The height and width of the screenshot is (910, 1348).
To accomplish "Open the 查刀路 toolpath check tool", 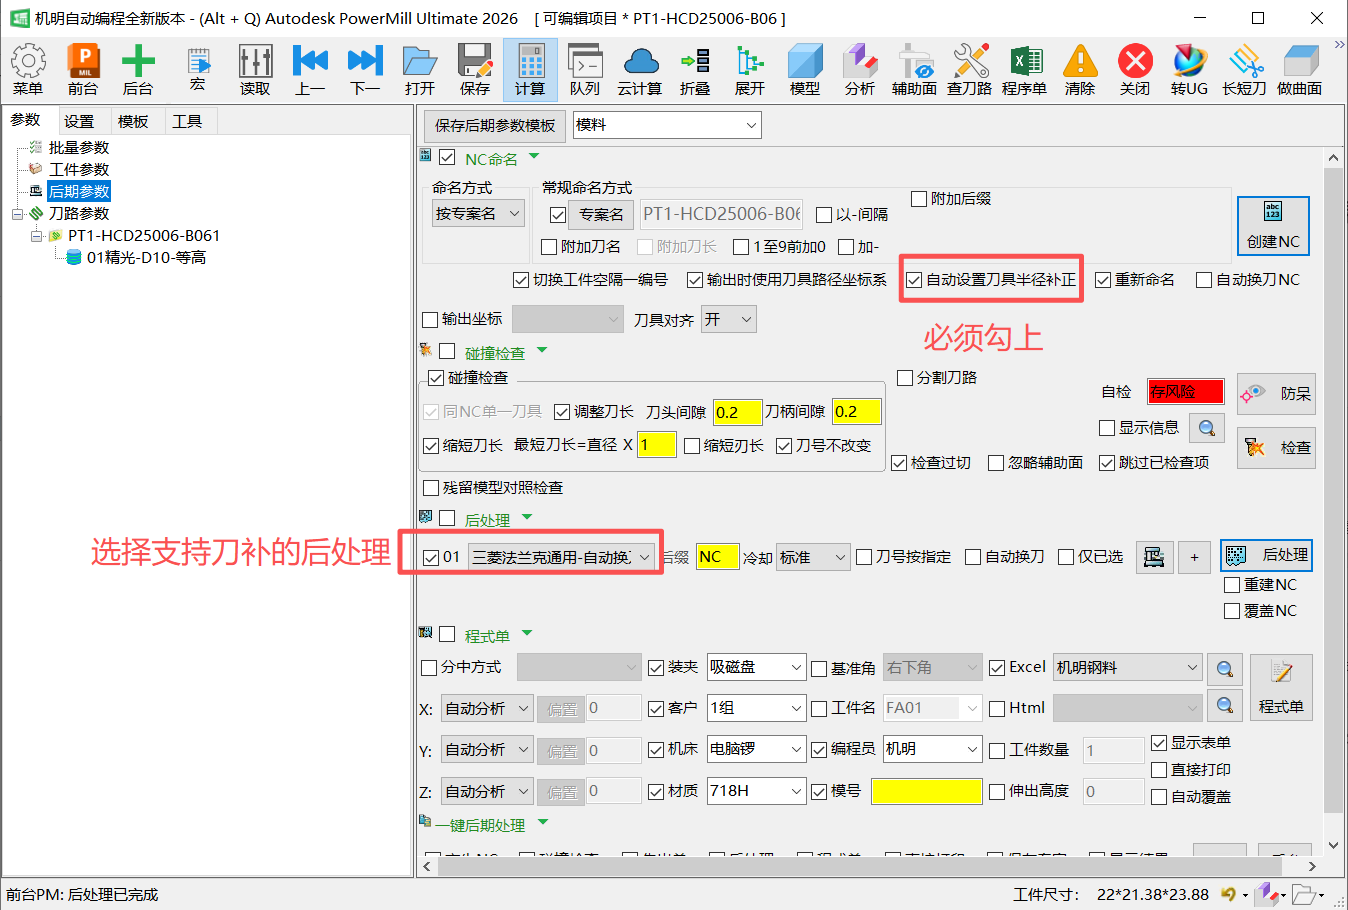I will click(970, 69).
